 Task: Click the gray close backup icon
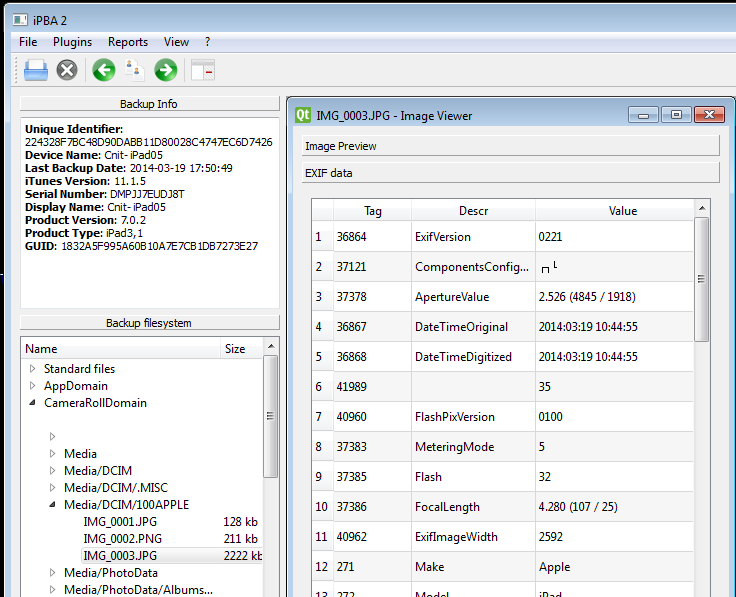click(67, 70)
